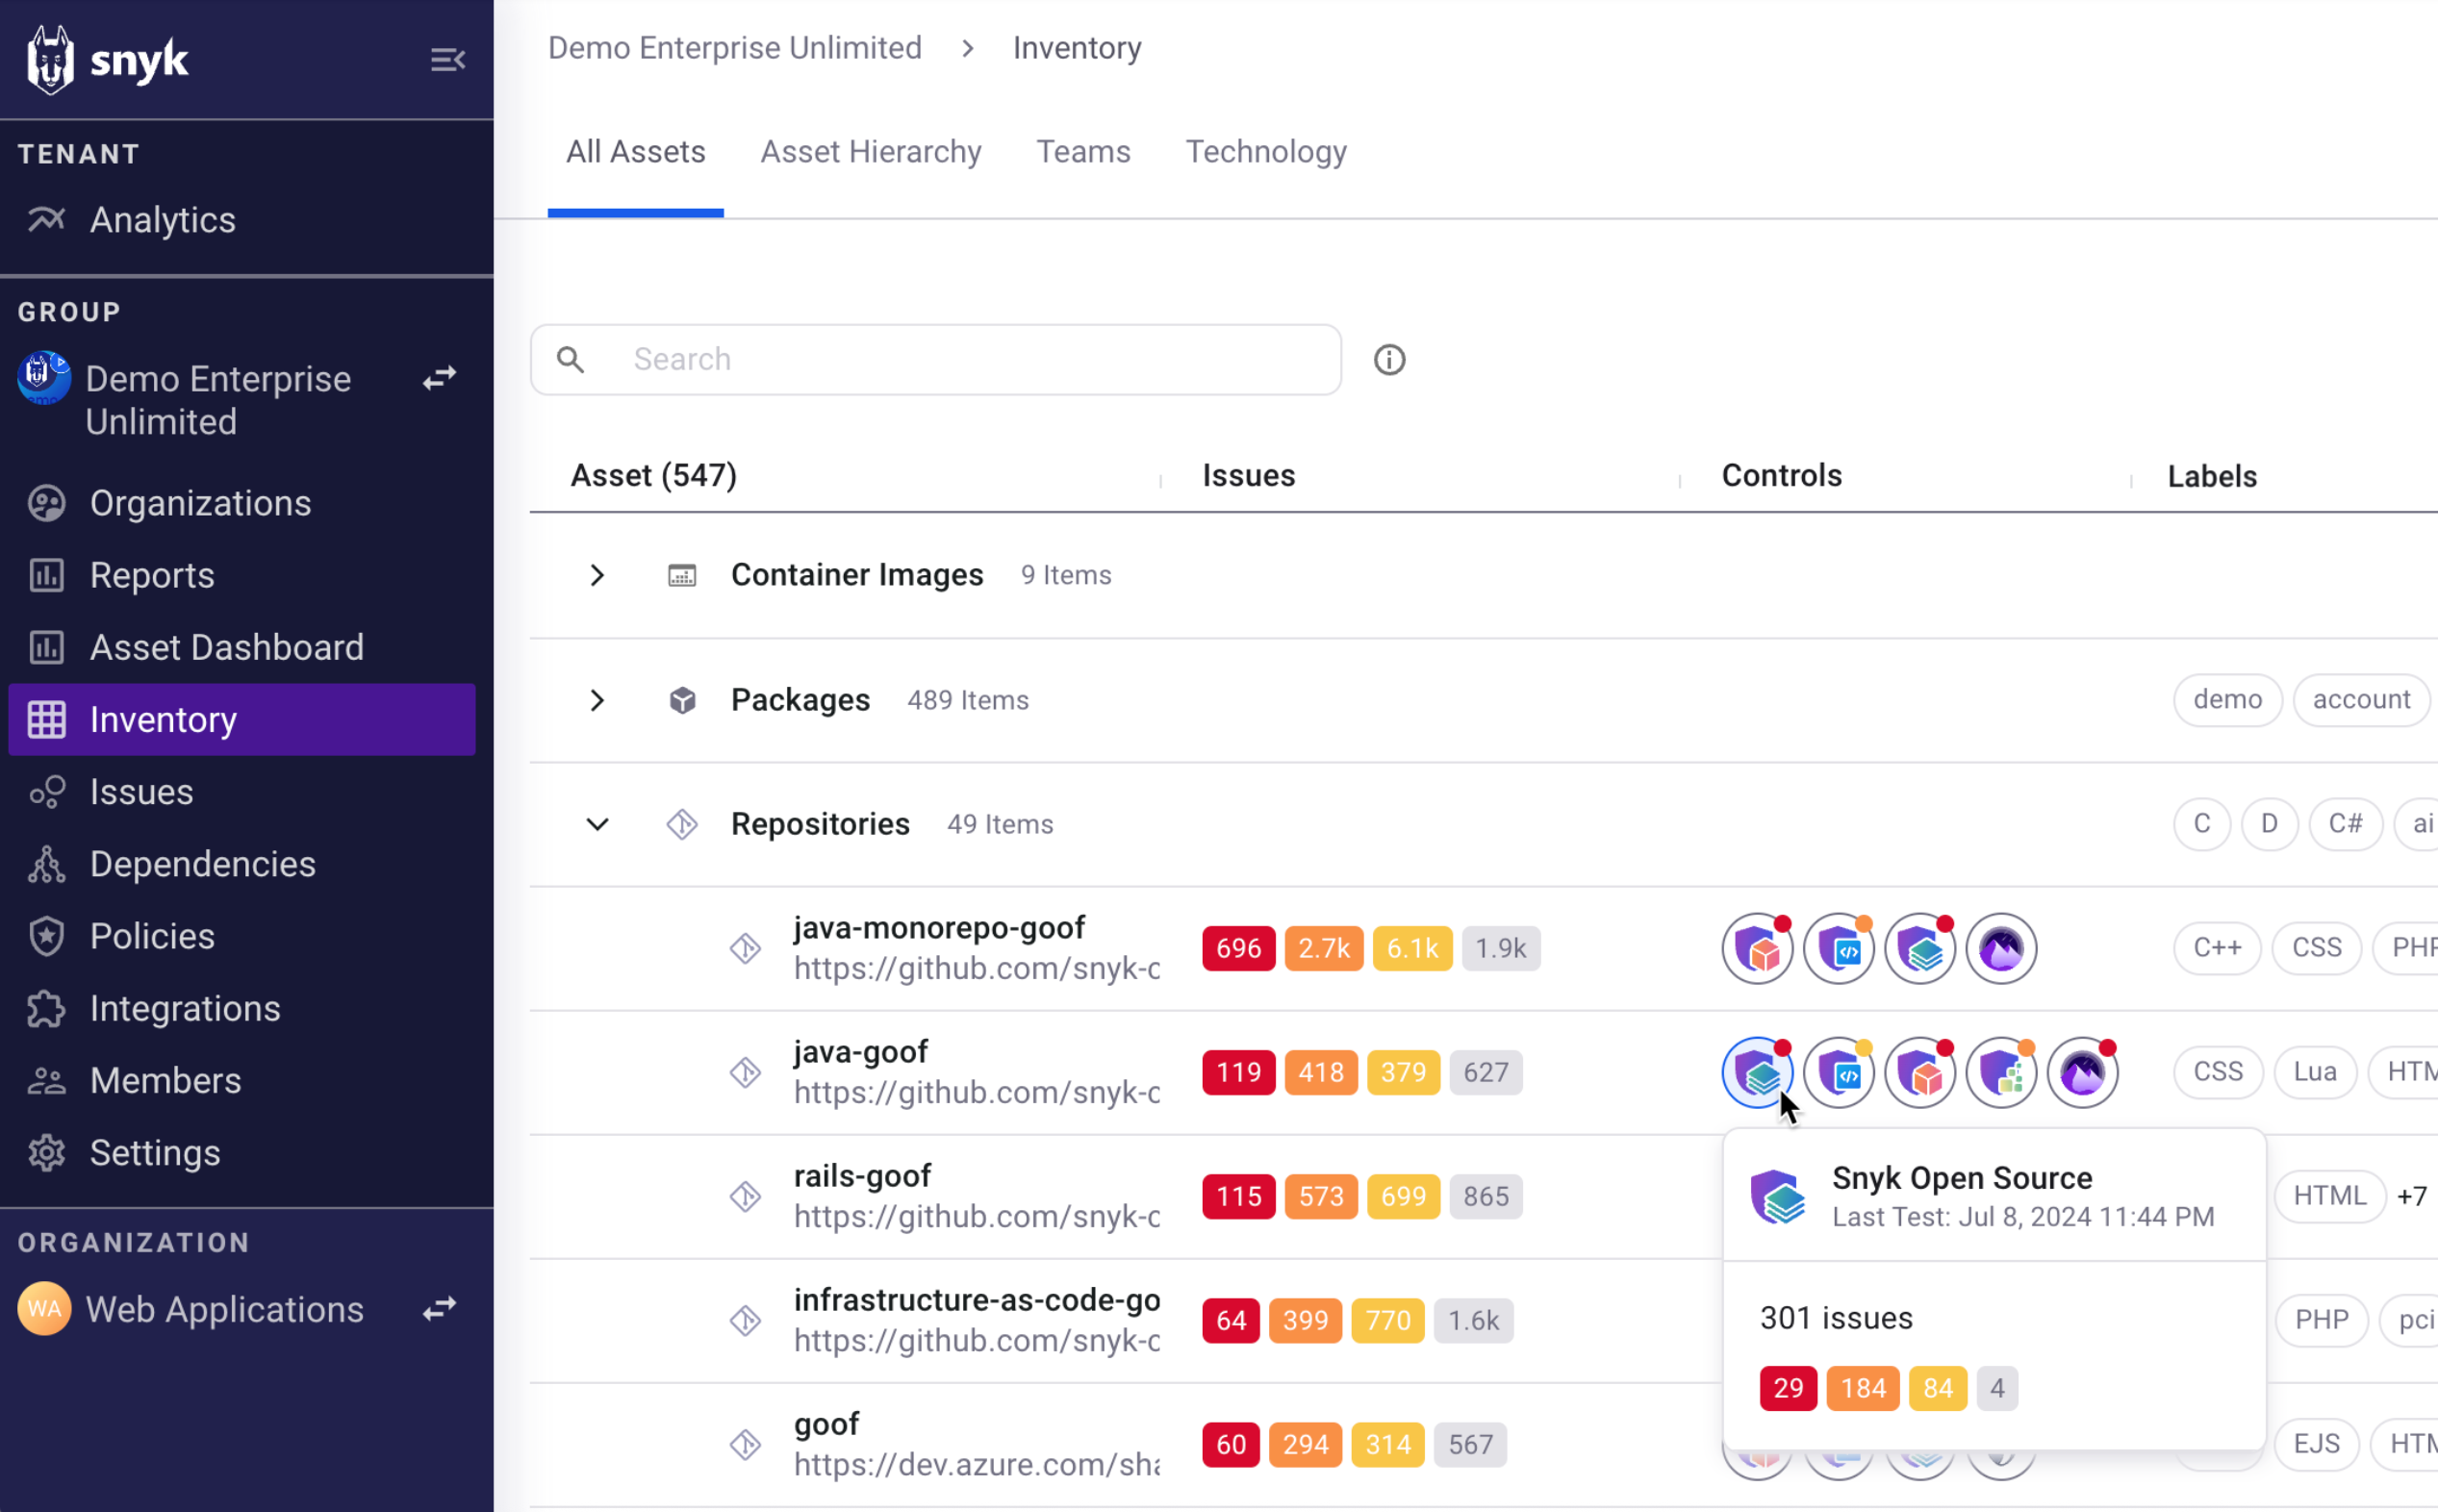Click Snyk IaC control icon for java-goof
Image resolution: width=2438 pixels, height=1512 pixels.
coord(2001,1073)
